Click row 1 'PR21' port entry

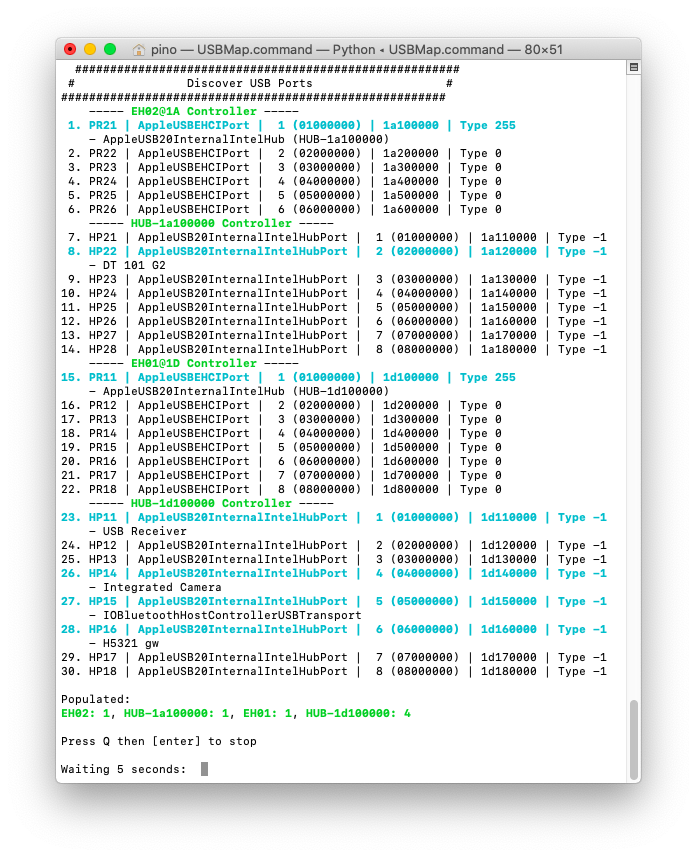[291, 125]
